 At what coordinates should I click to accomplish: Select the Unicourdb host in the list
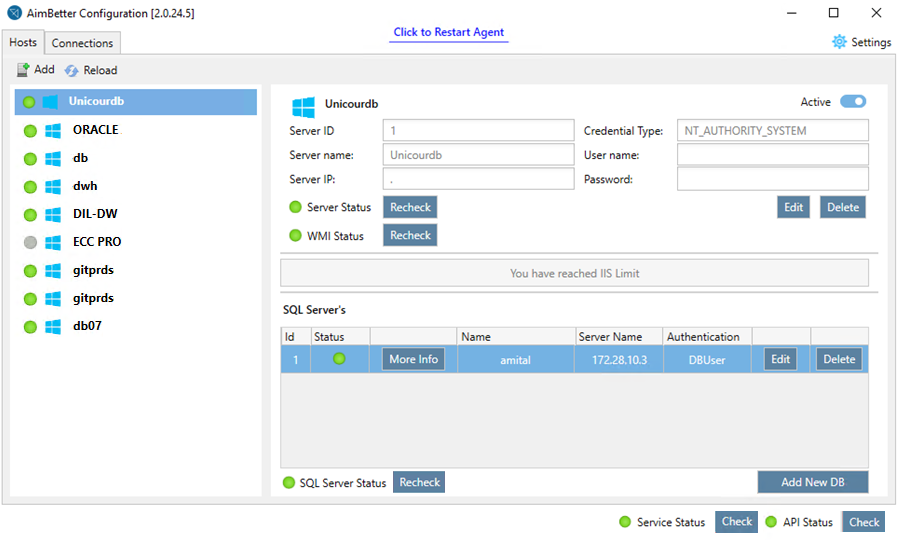(136, 102)
